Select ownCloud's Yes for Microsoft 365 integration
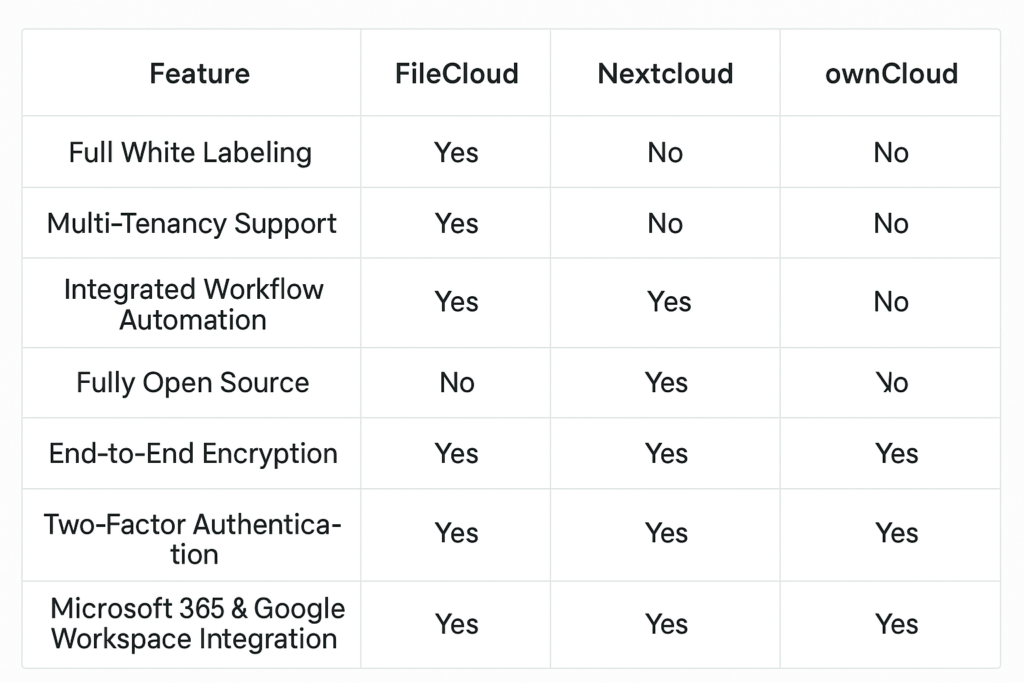 tap(896, 624)
